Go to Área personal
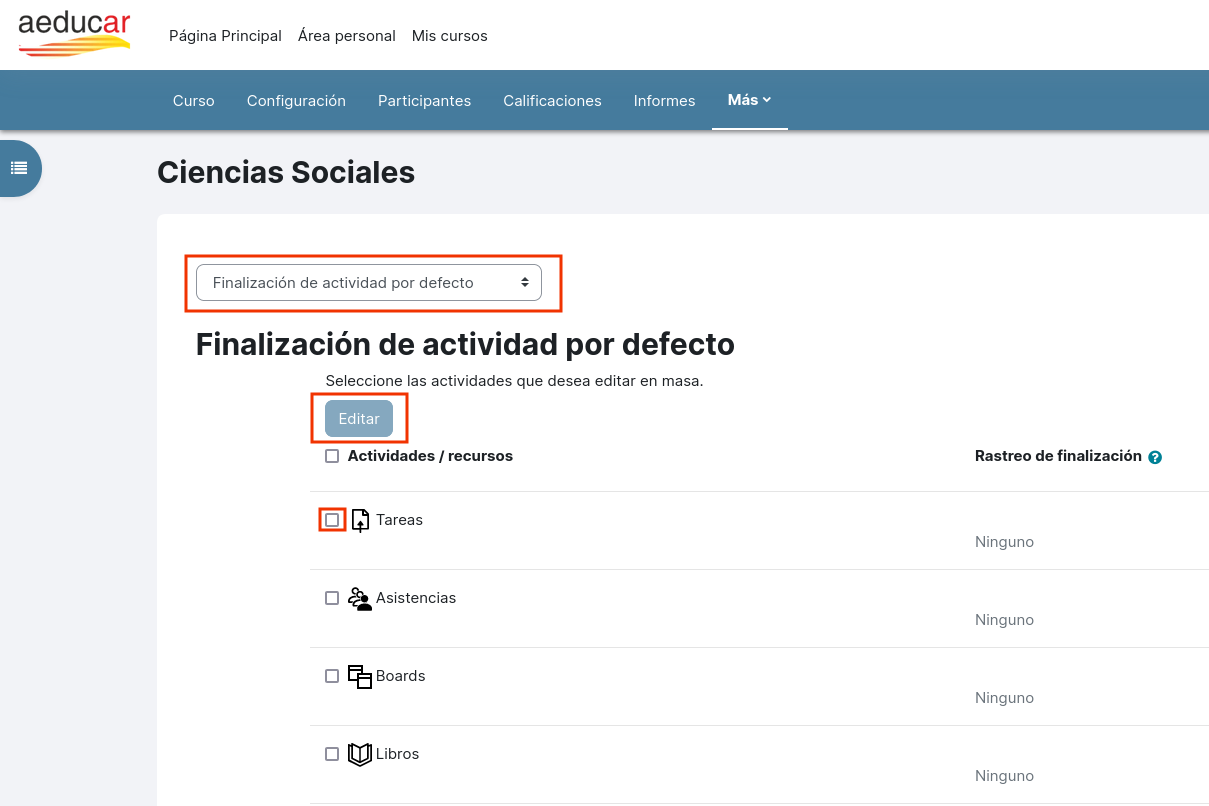Screen dimensions: 1209x806 [x=347, y=36]
